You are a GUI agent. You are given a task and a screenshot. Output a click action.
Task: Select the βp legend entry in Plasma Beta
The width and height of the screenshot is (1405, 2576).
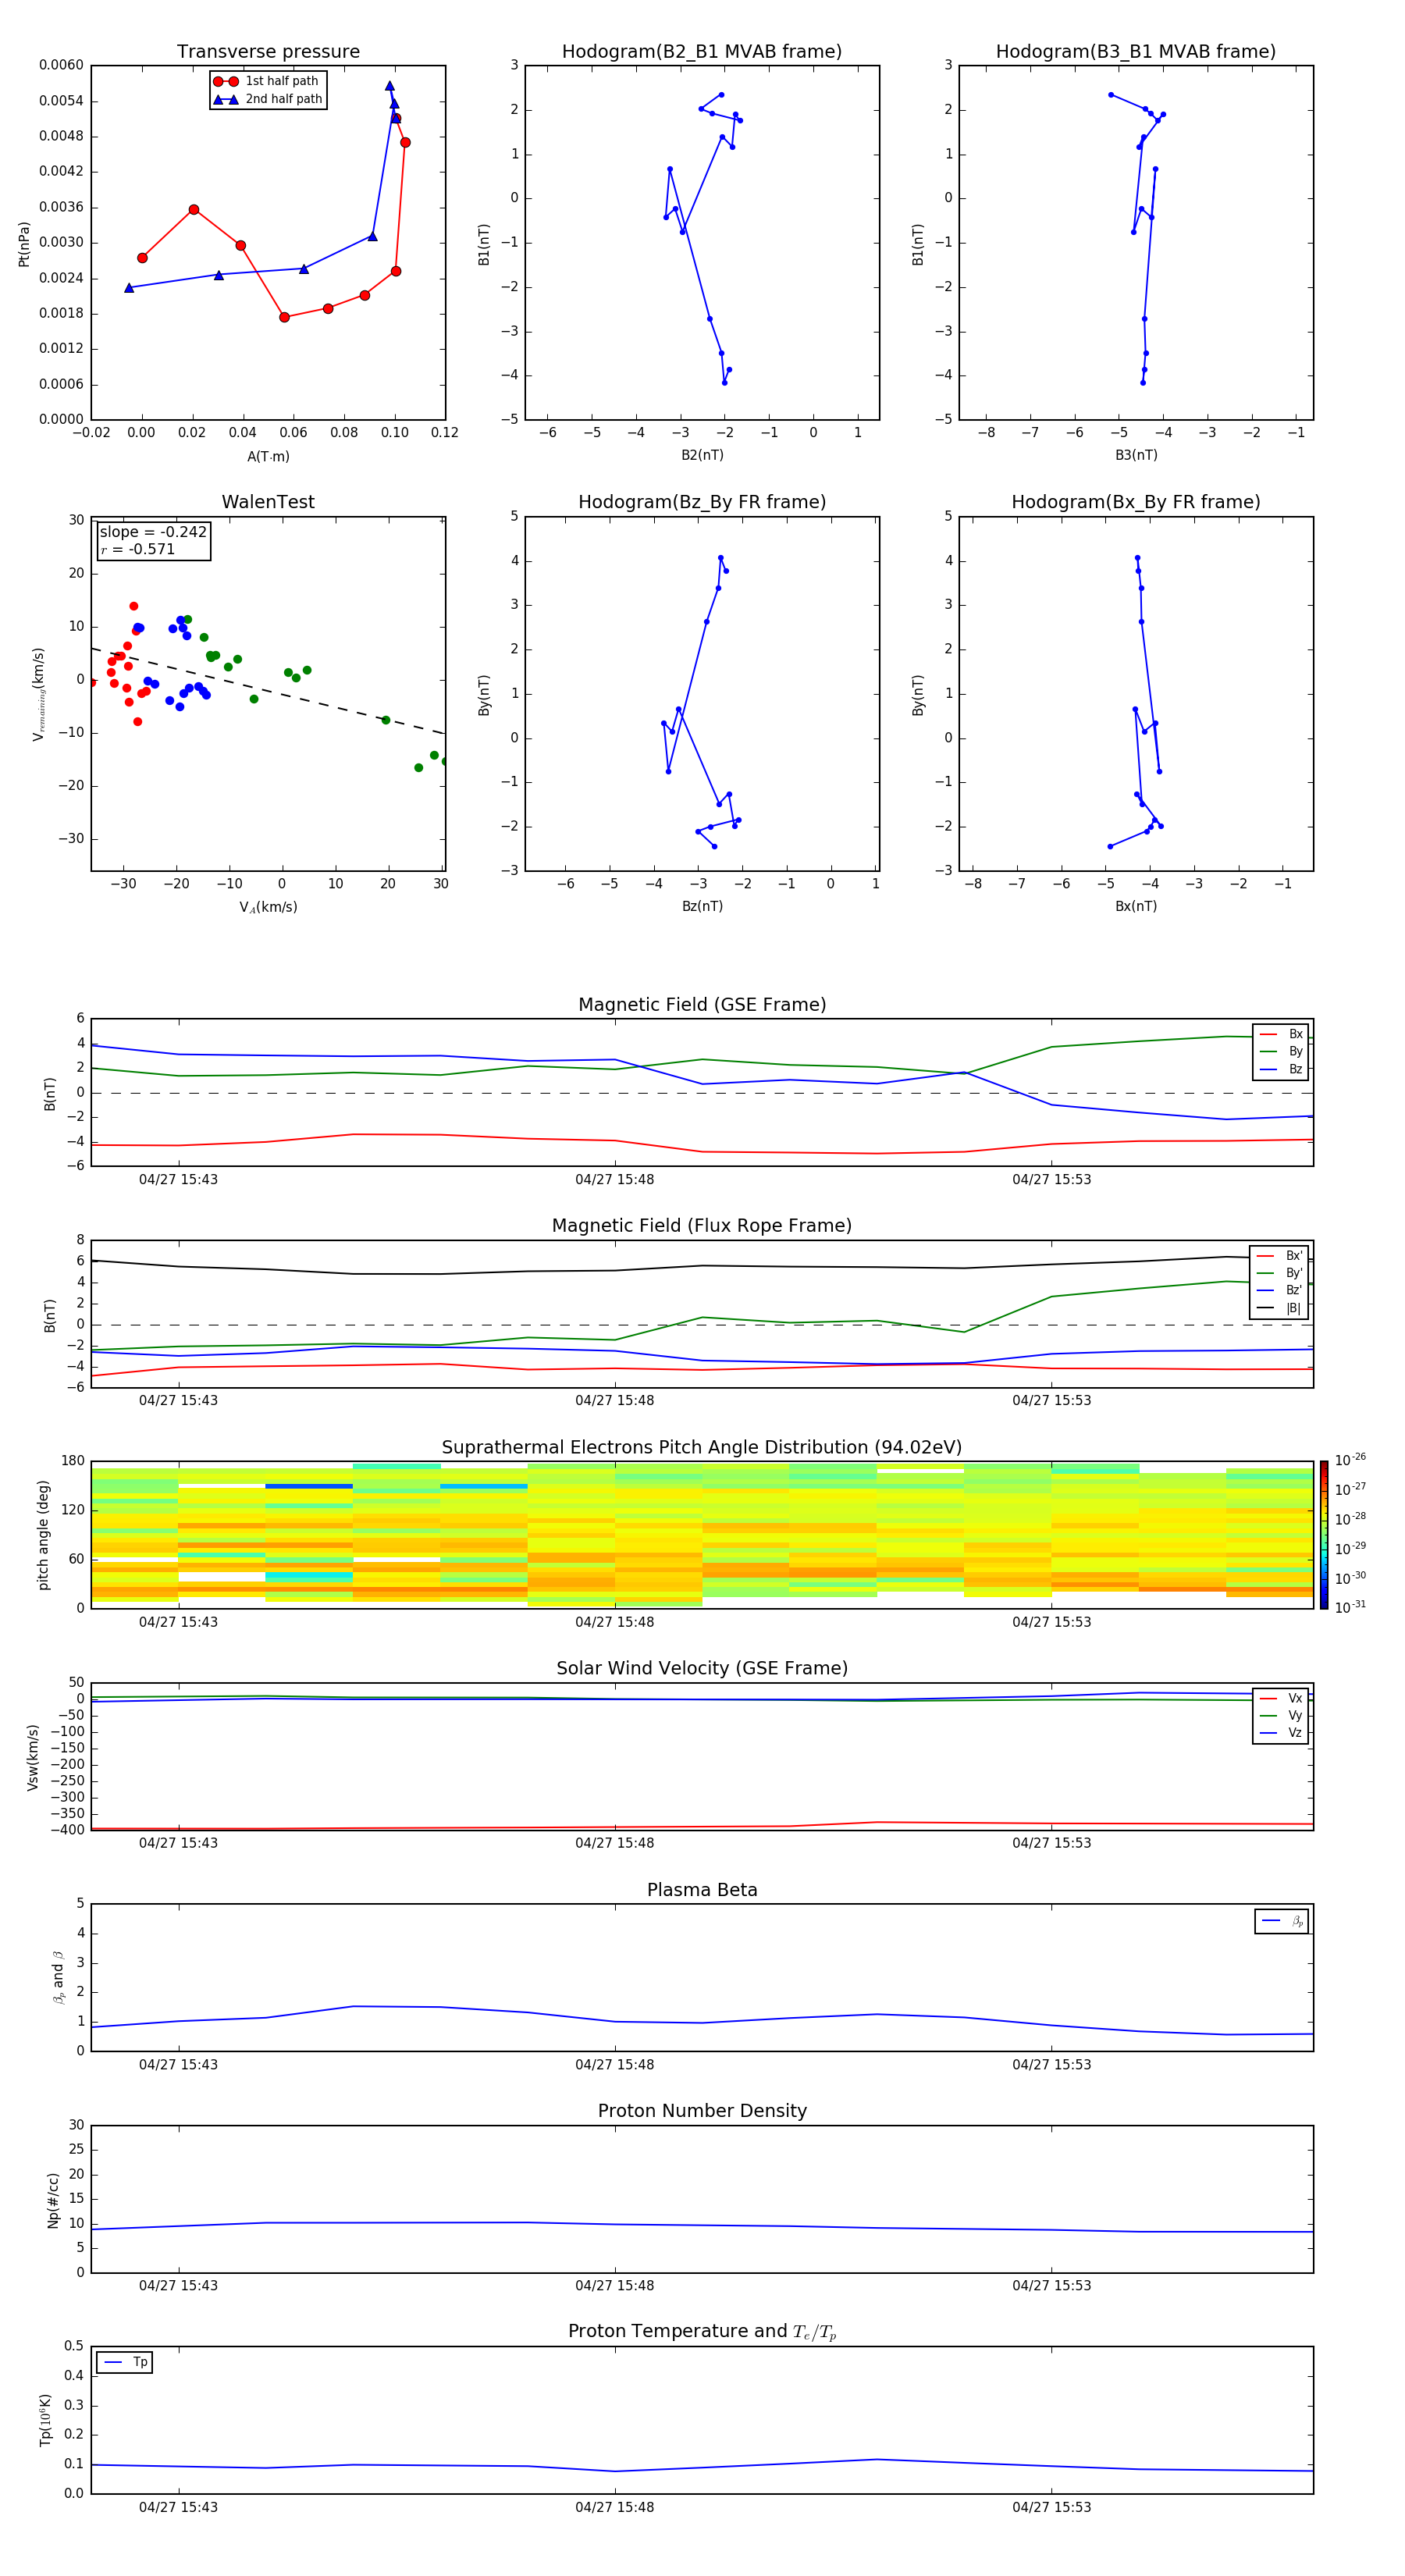click(1282, 1921)
